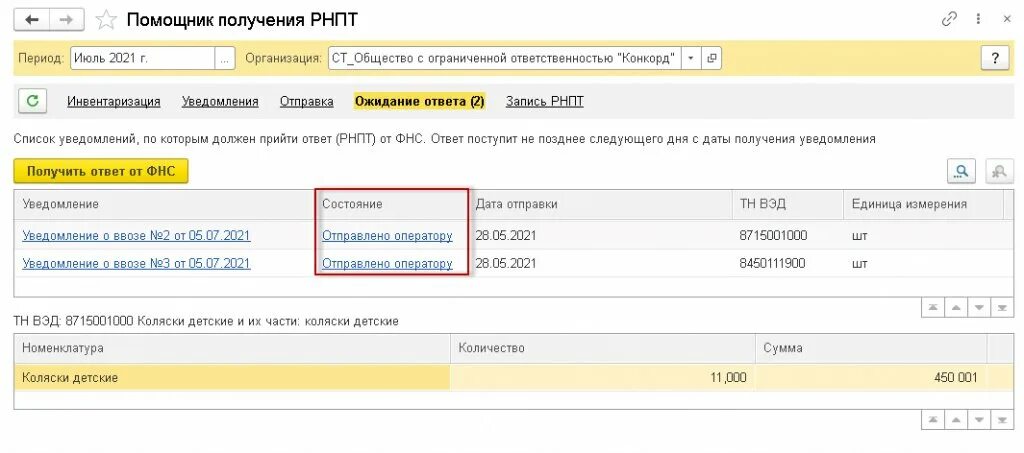
Task: Open search with the magnifier icon
Action: tap(961, 171)
